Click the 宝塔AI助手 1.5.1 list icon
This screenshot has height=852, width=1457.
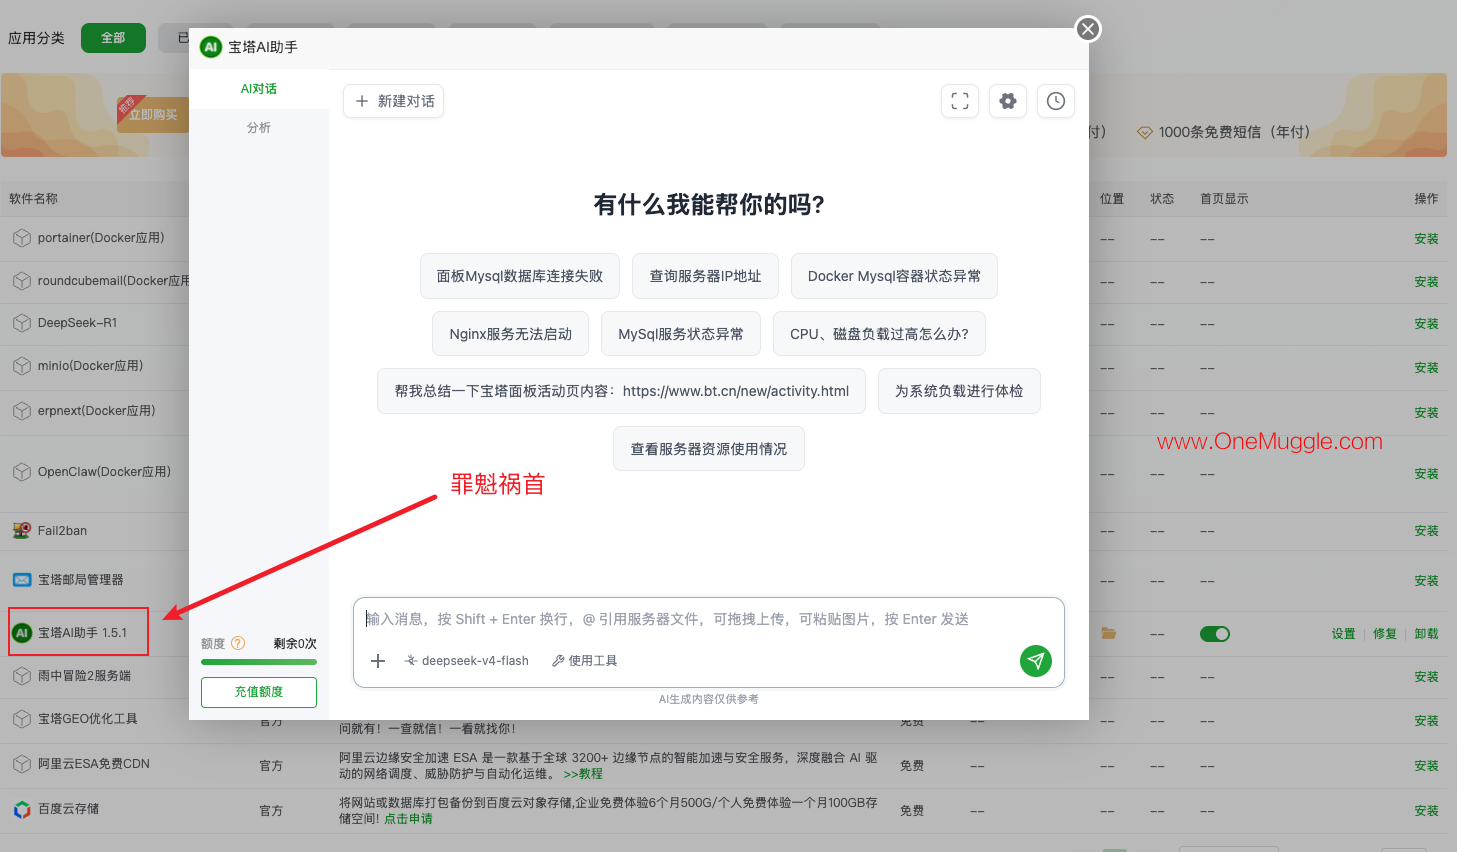coord(22,633)
